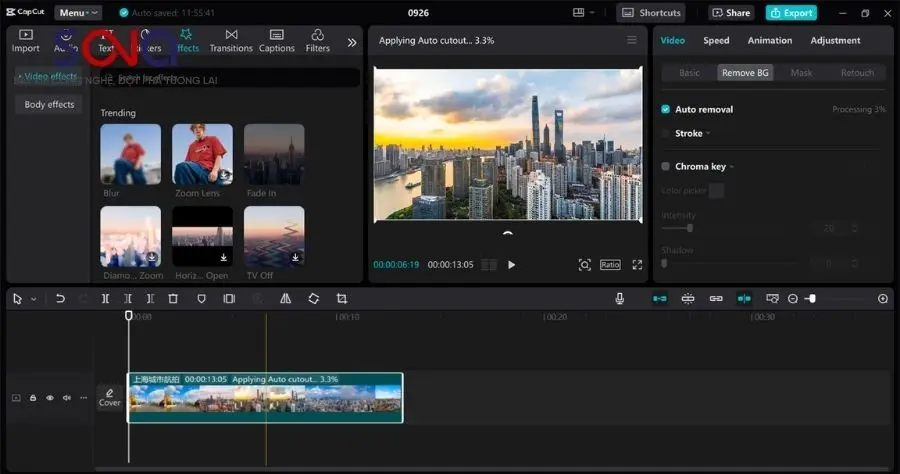The width and height of the screenshot is (900, 474).
Task: Open the Transitions panel
Action: tap(231, 41)
